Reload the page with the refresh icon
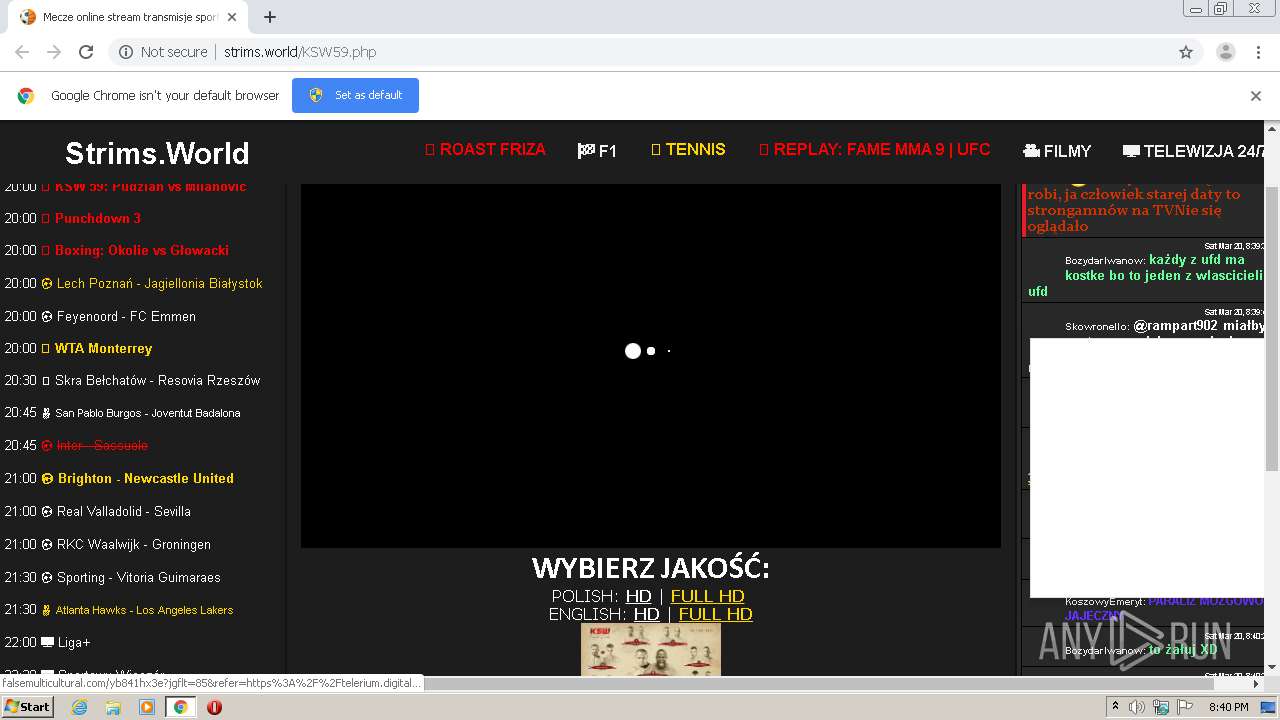The width and height of the screenshot is (1280, 720). click(86, 52)
